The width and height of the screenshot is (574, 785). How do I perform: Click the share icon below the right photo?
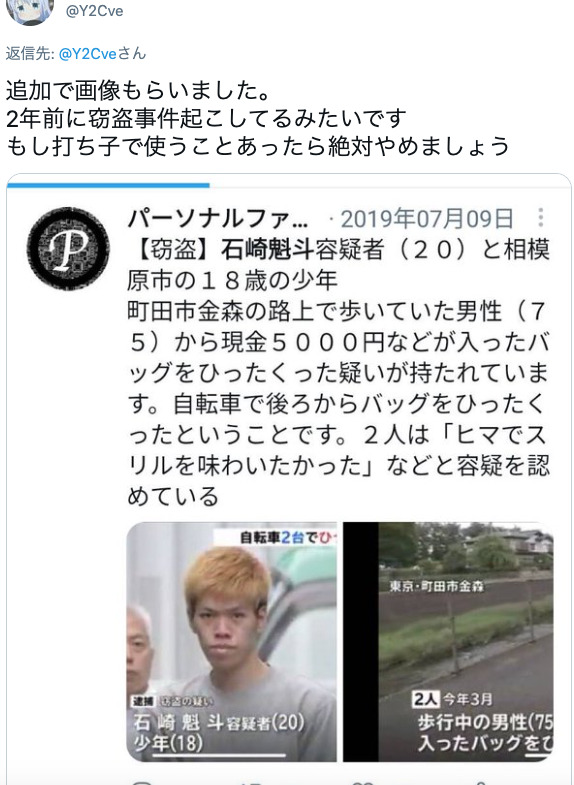point(479,782)
